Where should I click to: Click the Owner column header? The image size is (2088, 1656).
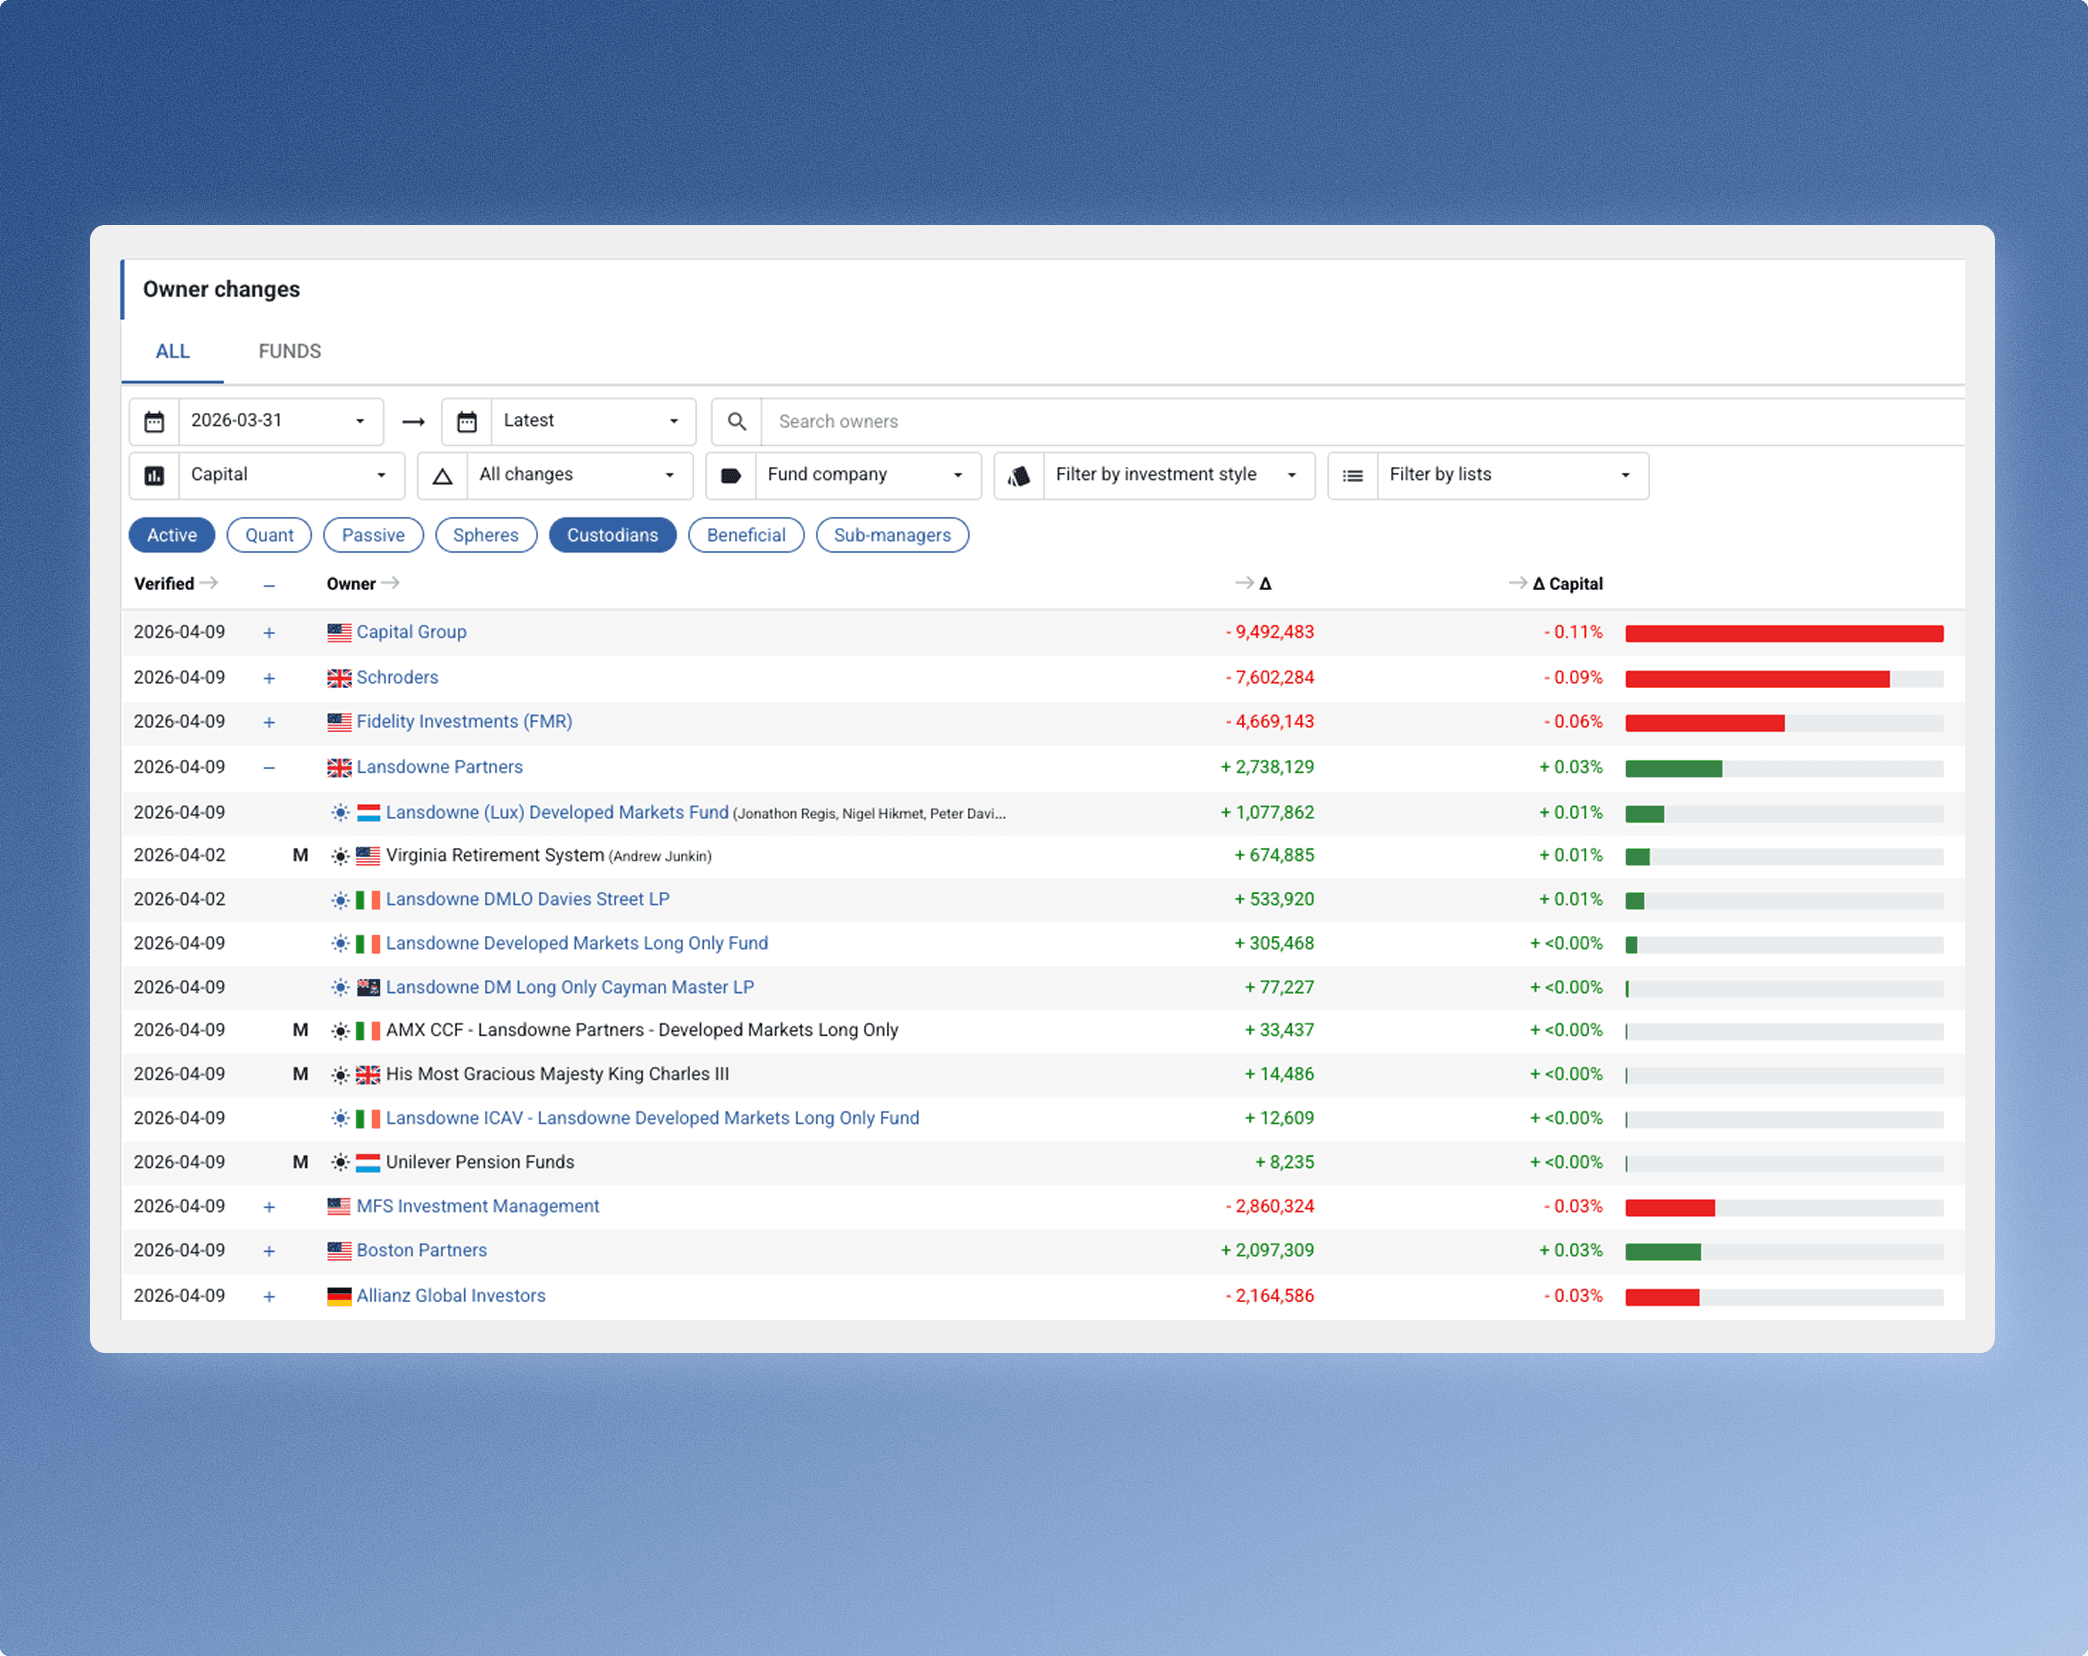[351, 584]
